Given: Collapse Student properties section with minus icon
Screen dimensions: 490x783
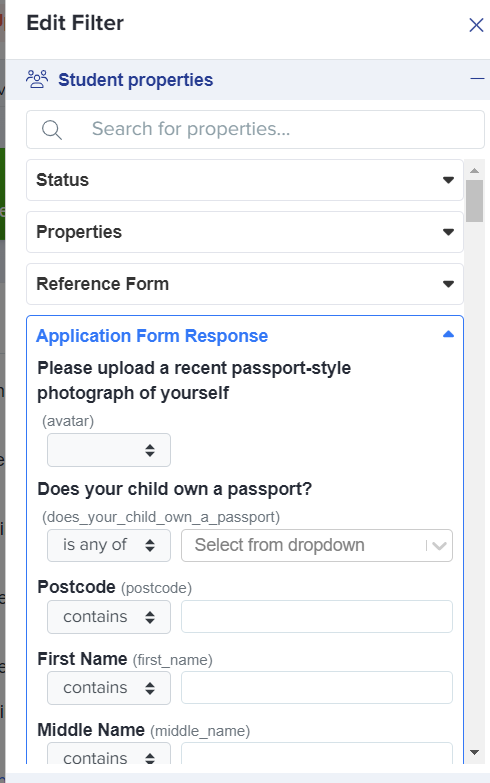Looking at the screenshot, I should 477,79.
